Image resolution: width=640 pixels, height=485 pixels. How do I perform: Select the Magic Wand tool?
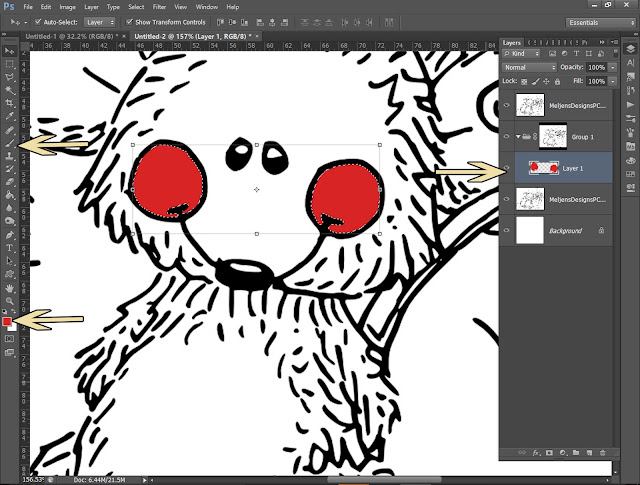point(9,90)
